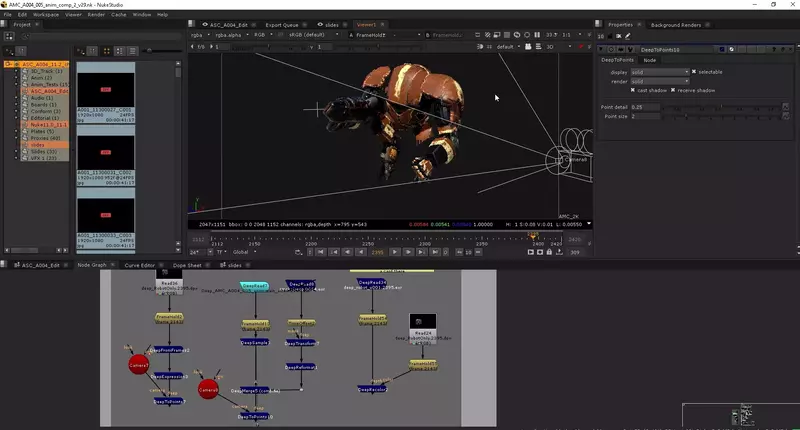
Task: Open the Render menu
Action: pos(96,15)
